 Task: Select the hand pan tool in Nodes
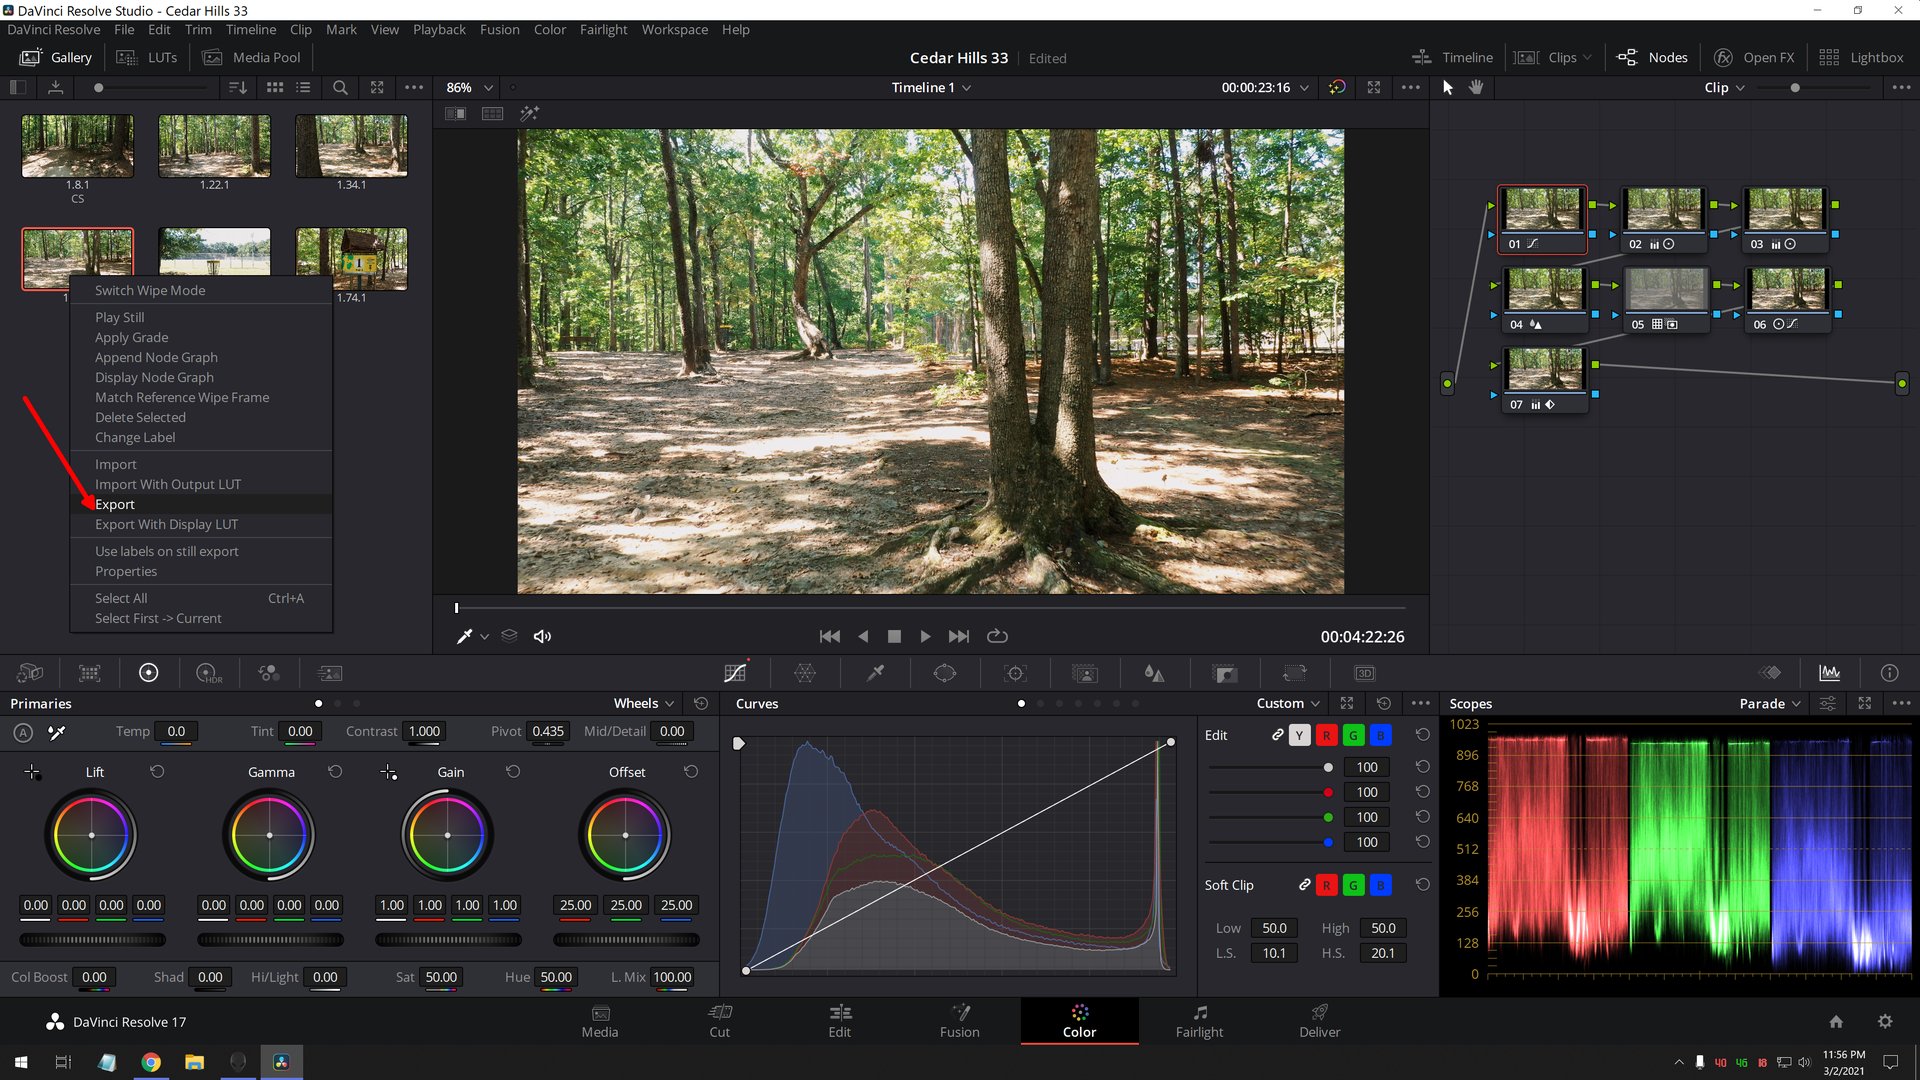pos(1476,88)
